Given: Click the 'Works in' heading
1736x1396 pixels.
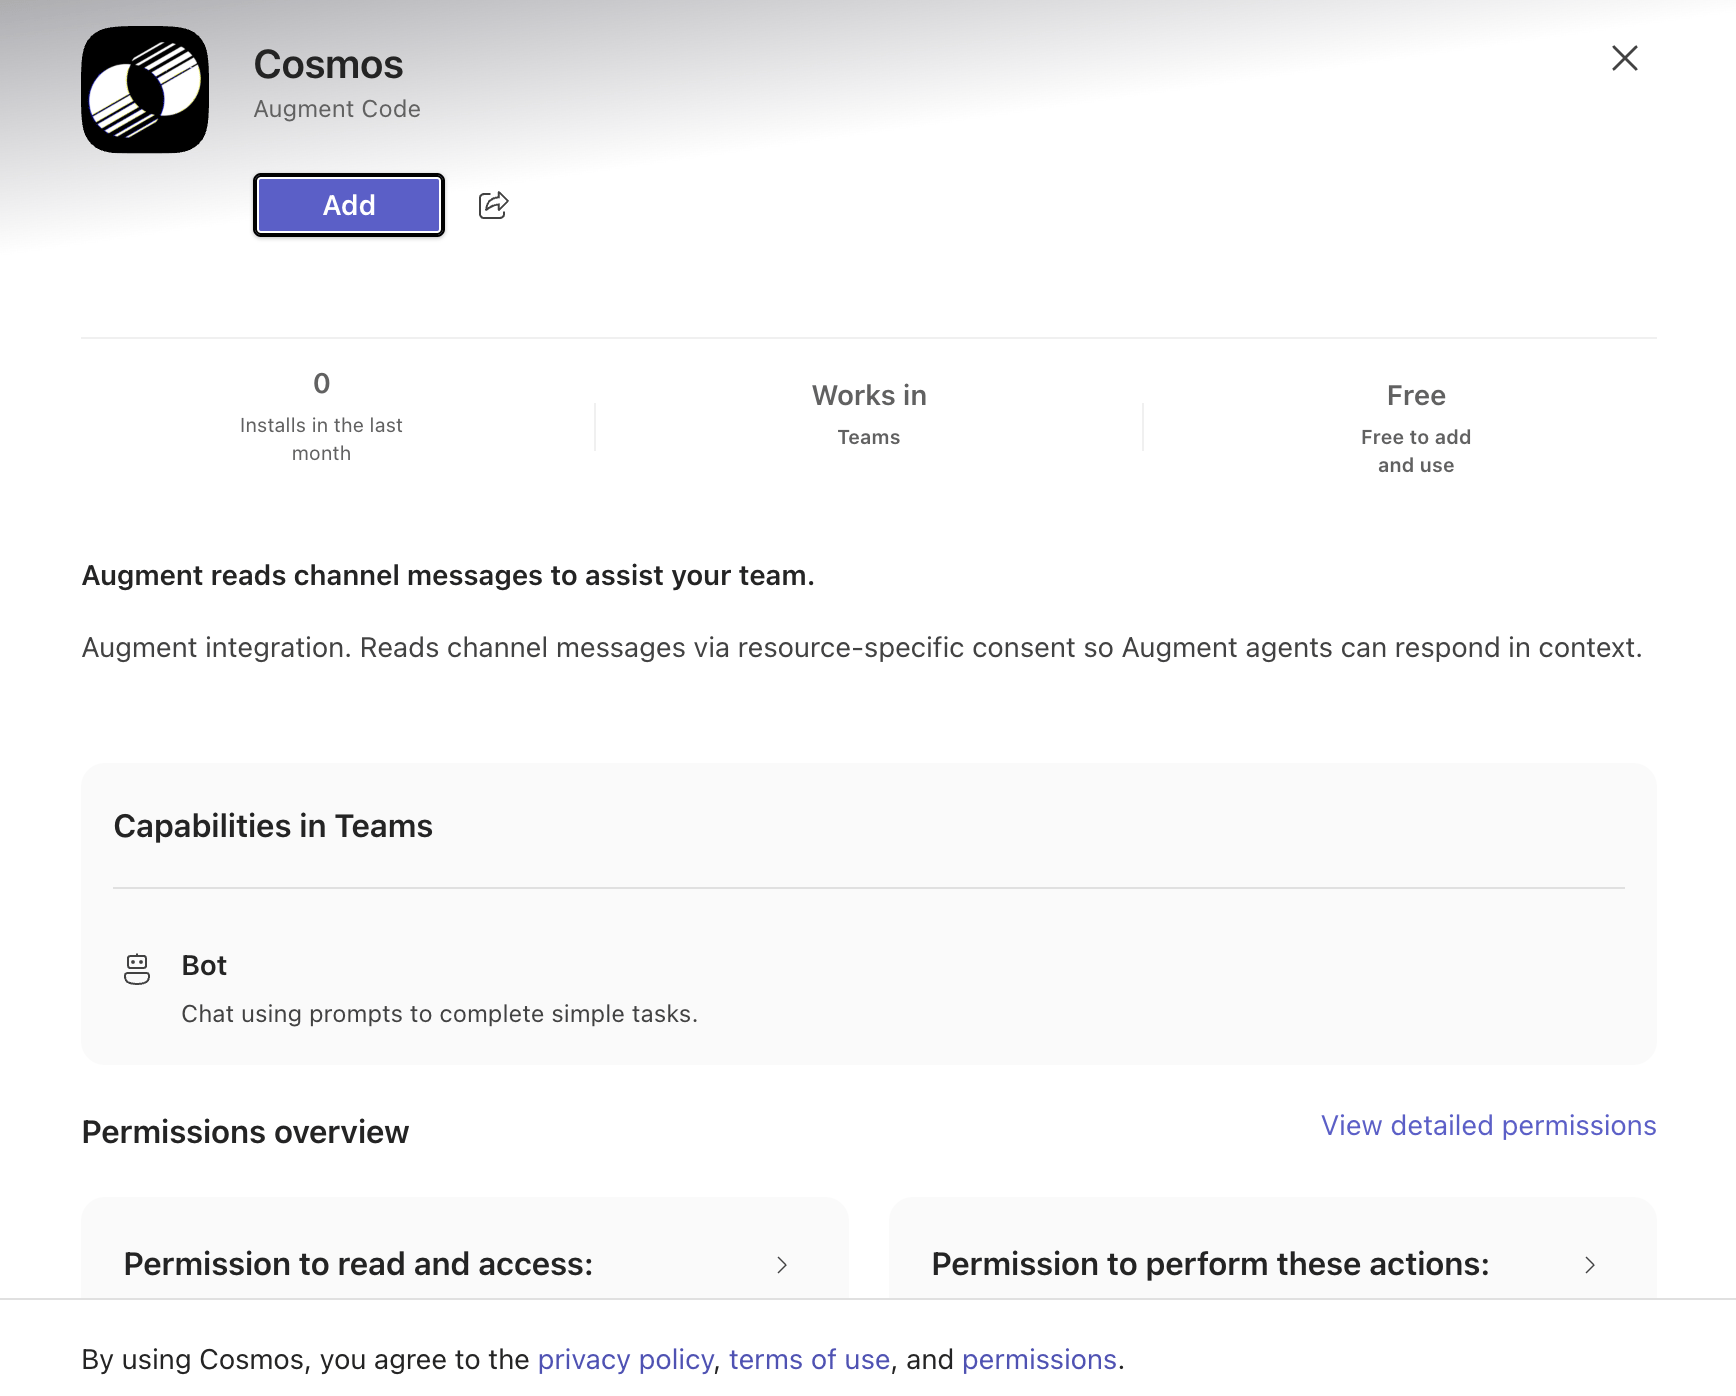Looking at the screenshot, I should click(869, 395).
